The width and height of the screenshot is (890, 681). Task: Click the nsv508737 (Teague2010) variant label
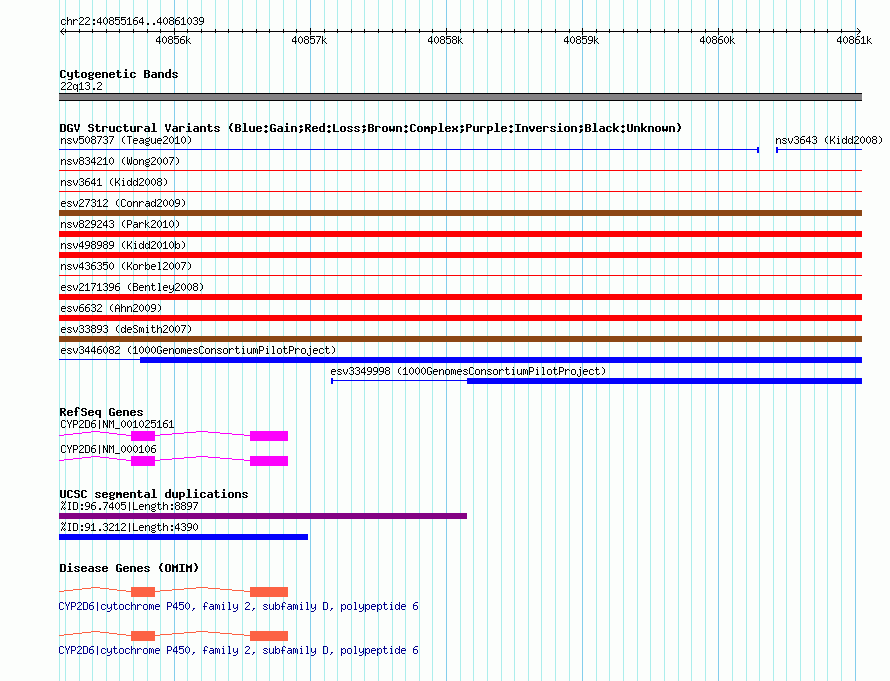coord(126,140)
